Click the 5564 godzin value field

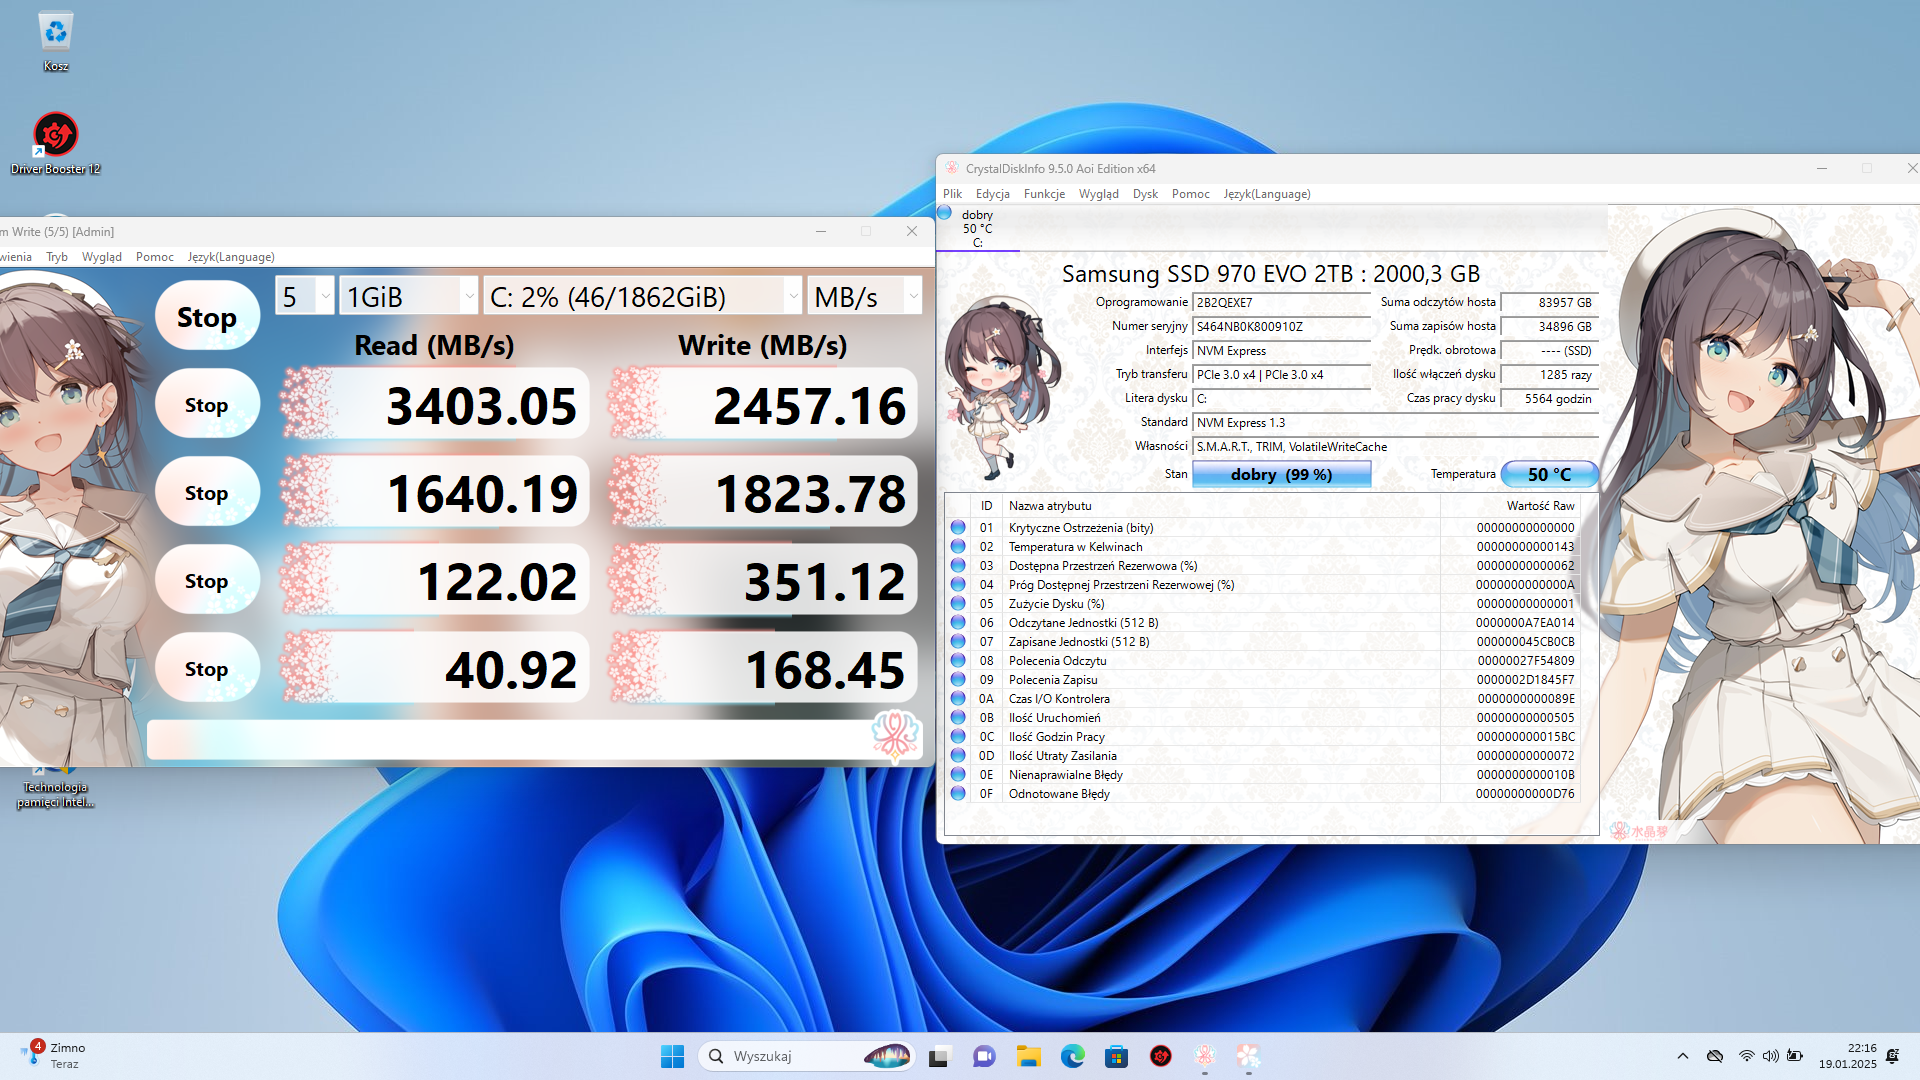coord(1549,398)
